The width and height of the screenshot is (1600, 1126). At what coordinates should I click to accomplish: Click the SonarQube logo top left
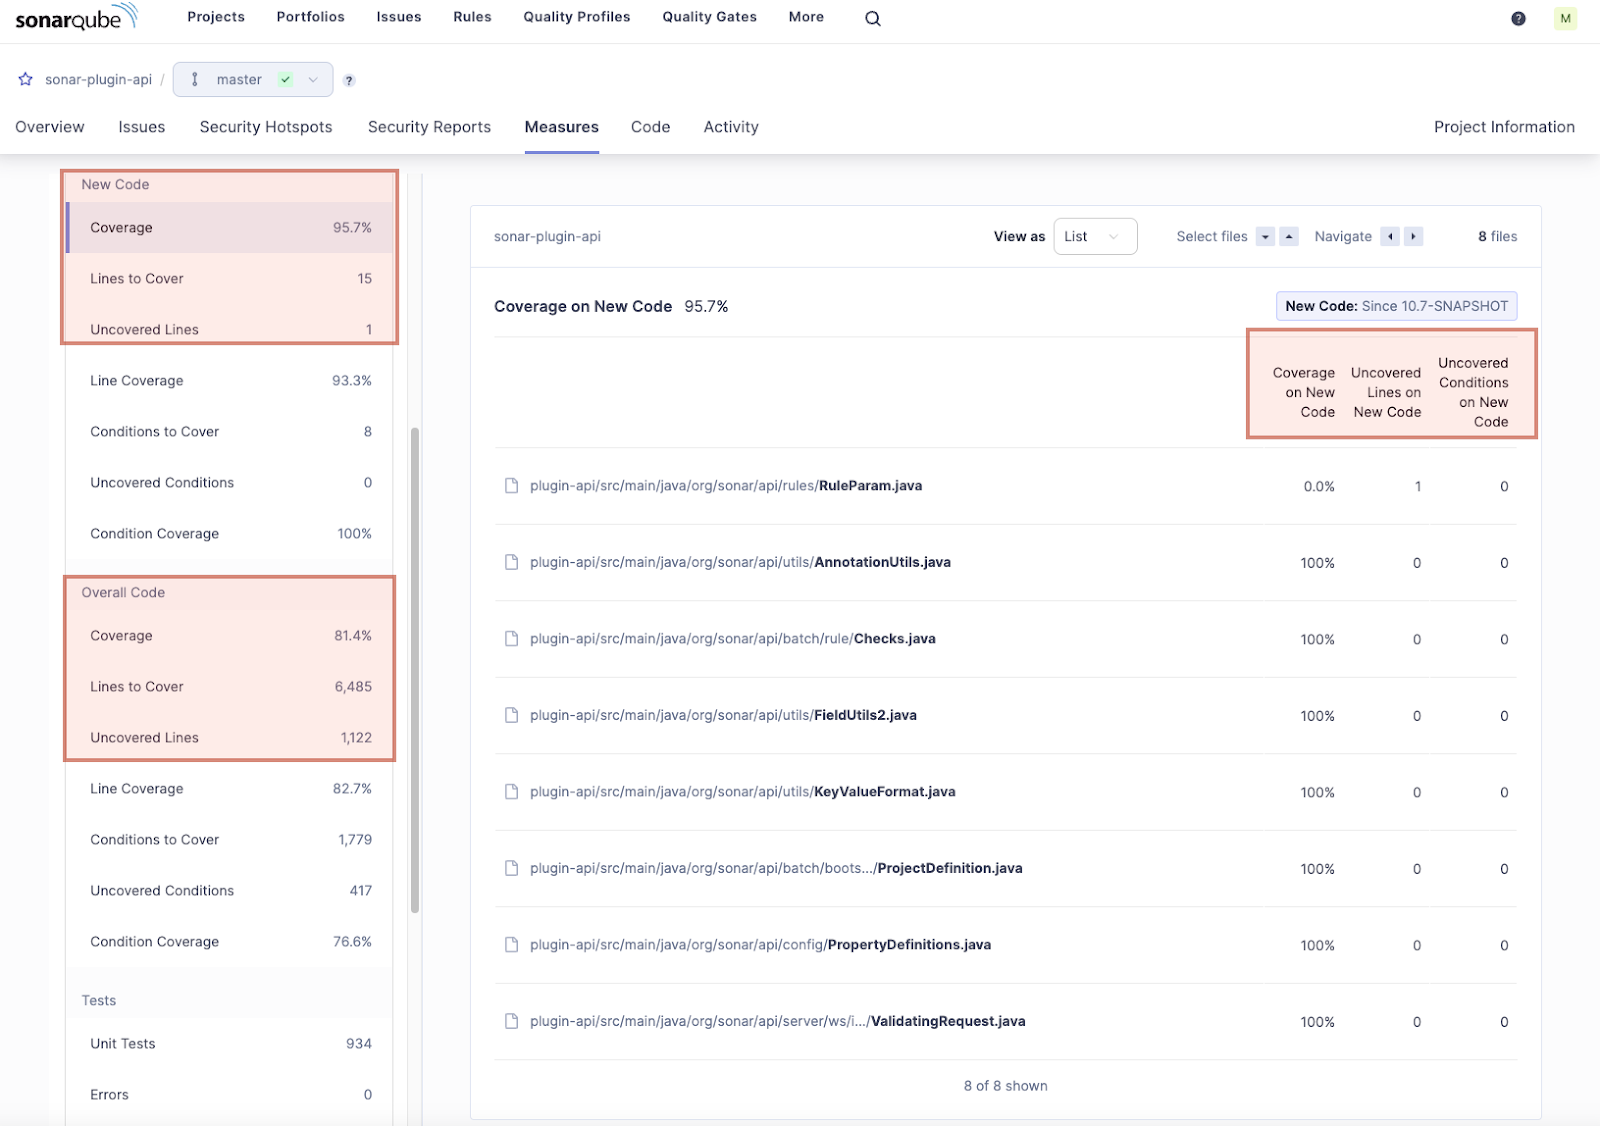coord(70,17)
